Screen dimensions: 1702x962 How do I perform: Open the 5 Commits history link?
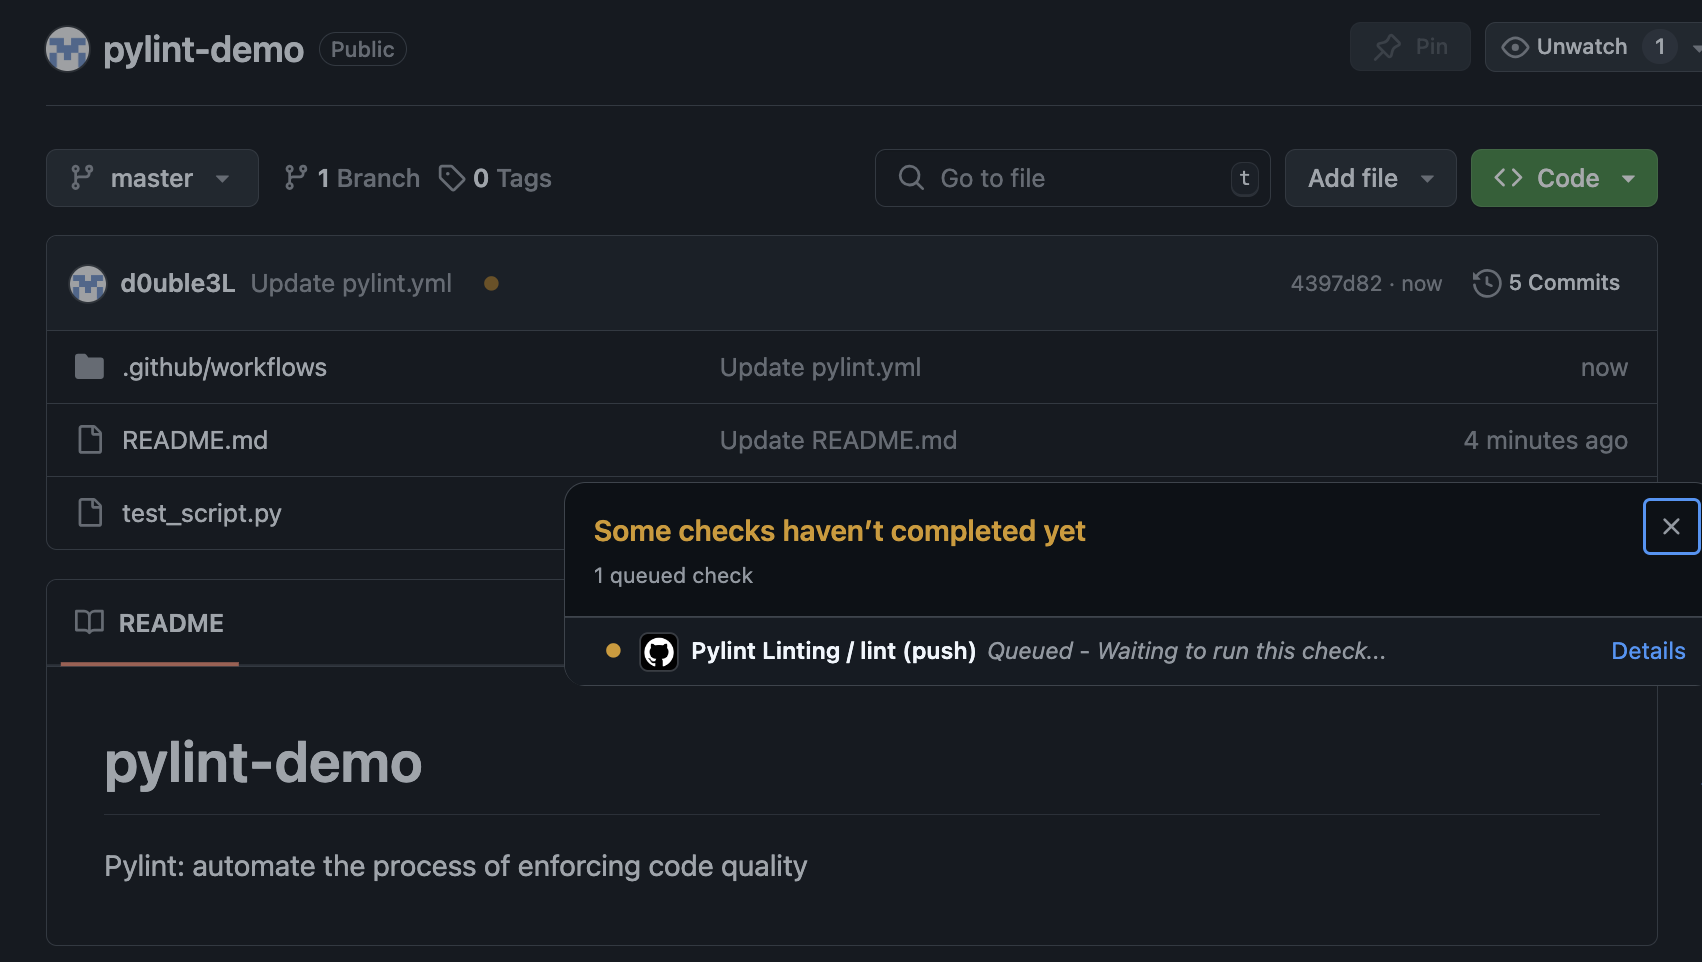[x=1546, y=283]
